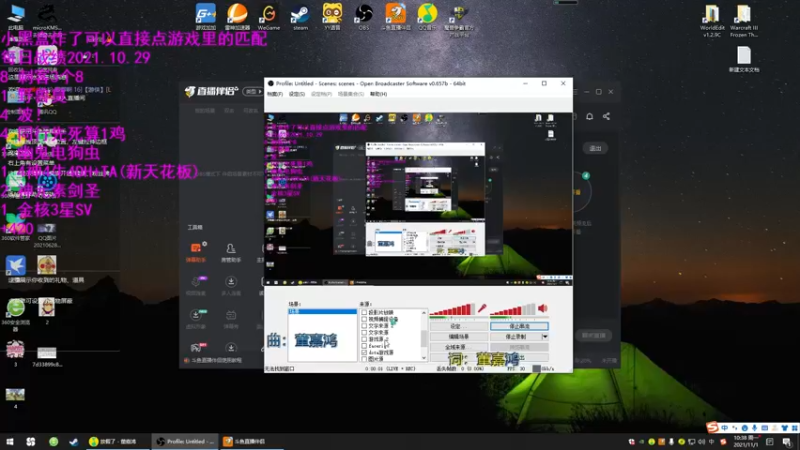Open the 虚拟形象 tool with the green NEW badge
Viewport: 800px width, 450px height.
click(x=196, y=318)
